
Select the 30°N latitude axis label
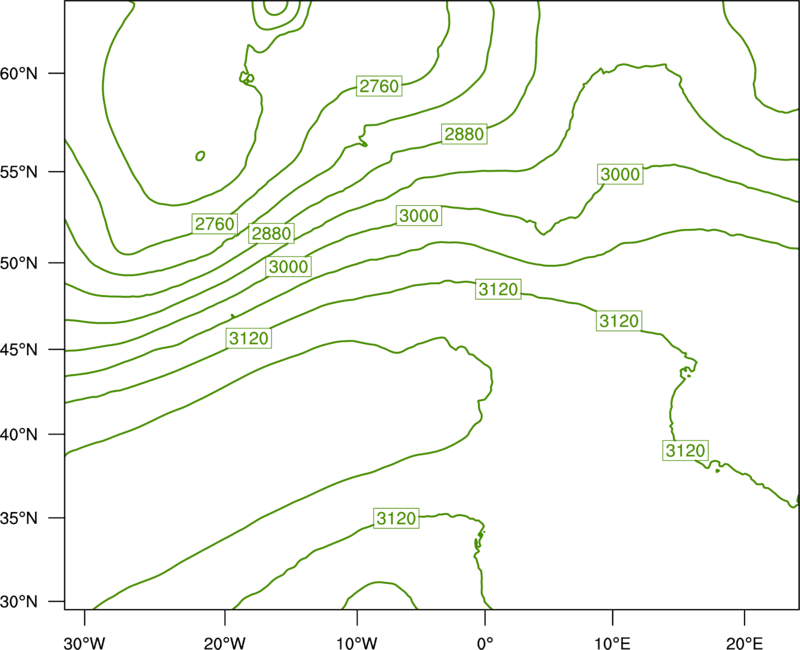click(19, 602)
